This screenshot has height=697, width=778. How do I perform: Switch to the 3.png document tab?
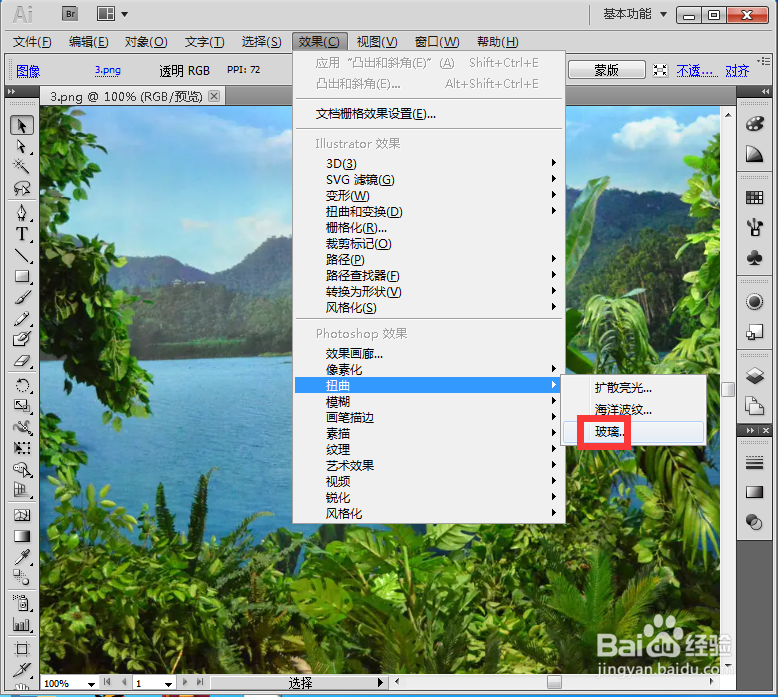(x=126, y=96)
